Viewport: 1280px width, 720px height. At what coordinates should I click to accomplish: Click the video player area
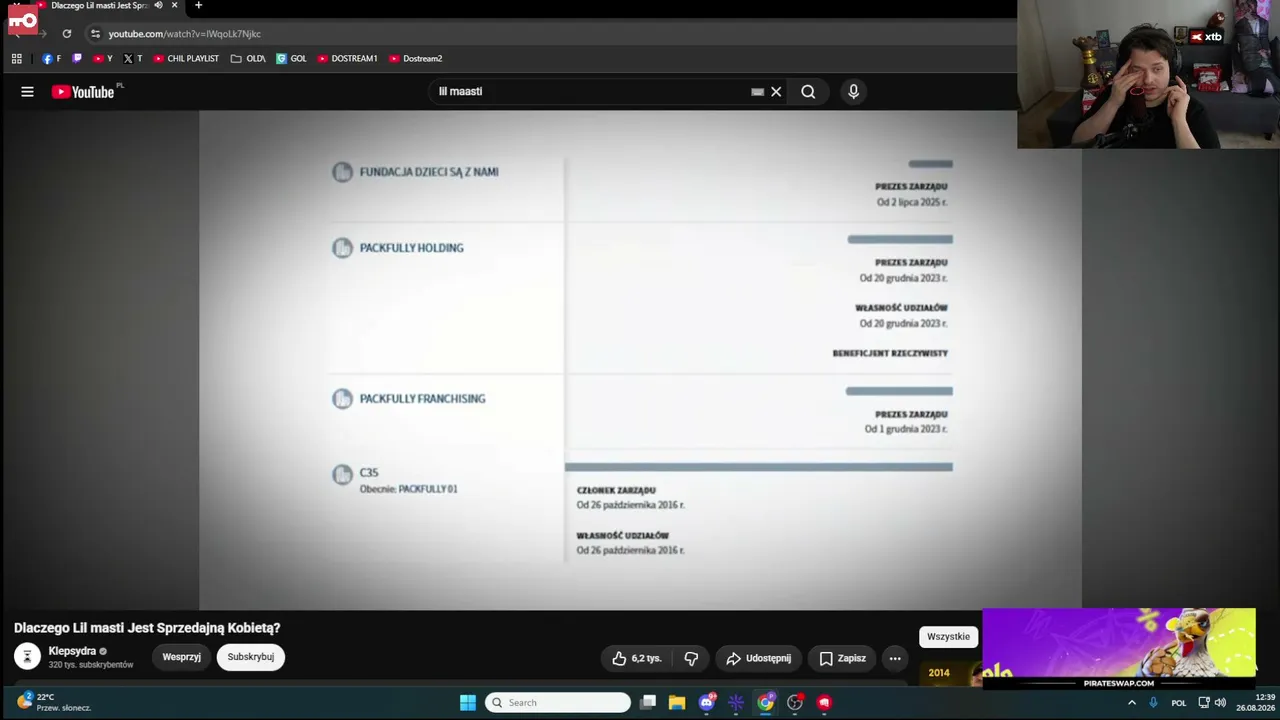pos(640,358)
